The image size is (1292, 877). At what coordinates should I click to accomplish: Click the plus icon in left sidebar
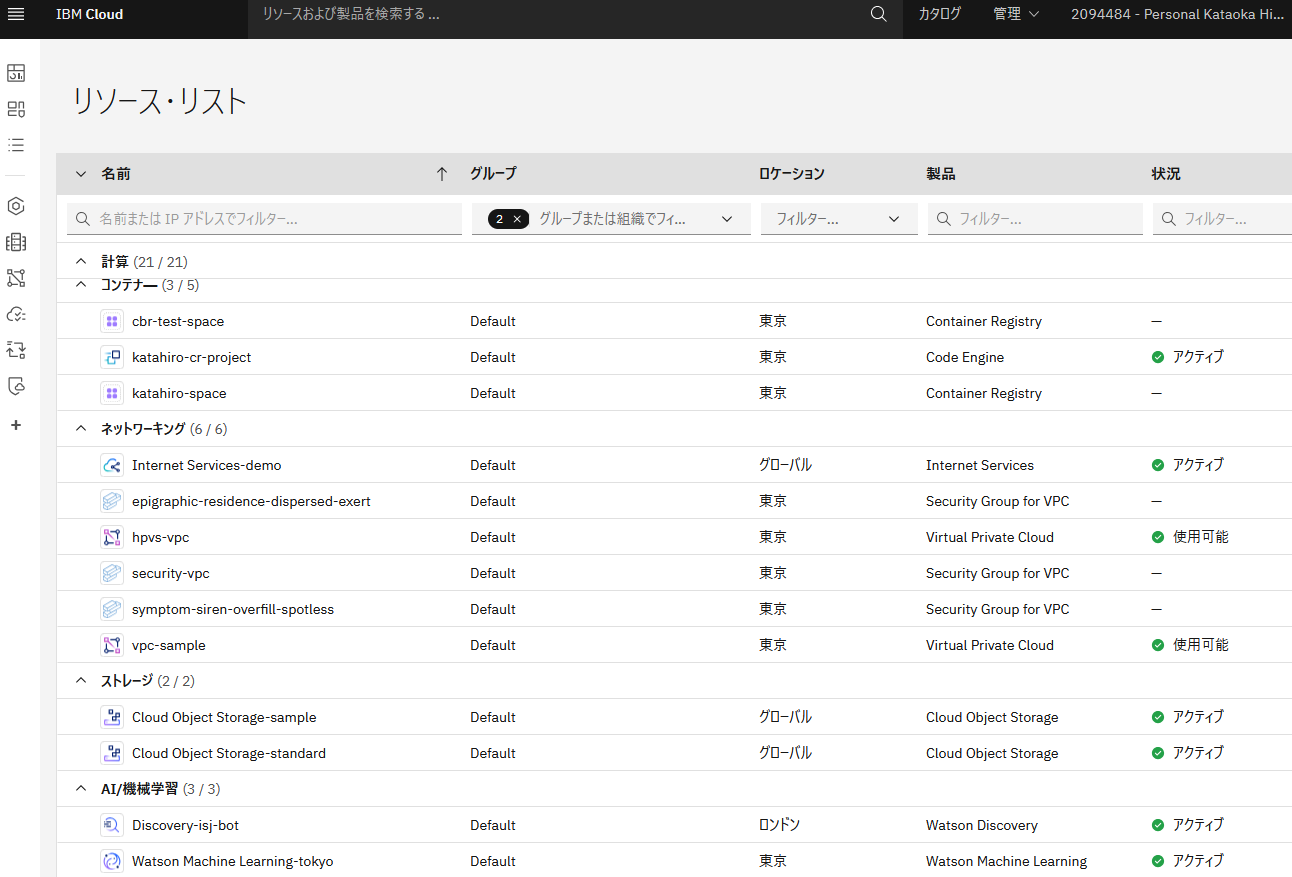point(16,425)
